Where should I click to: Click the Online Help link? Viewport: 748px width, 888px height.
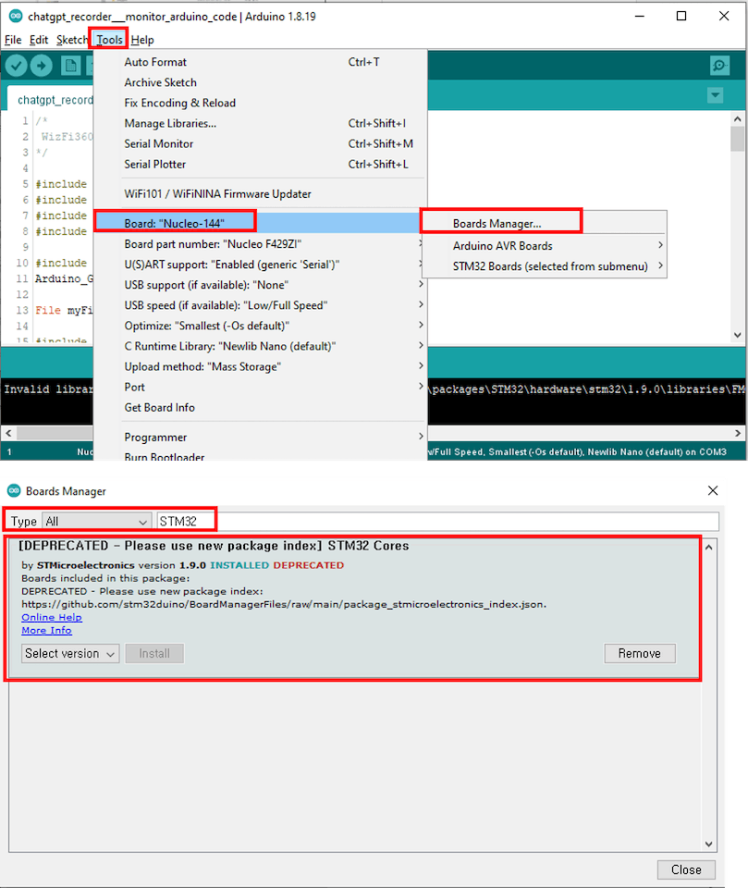[x=52, y=617]
